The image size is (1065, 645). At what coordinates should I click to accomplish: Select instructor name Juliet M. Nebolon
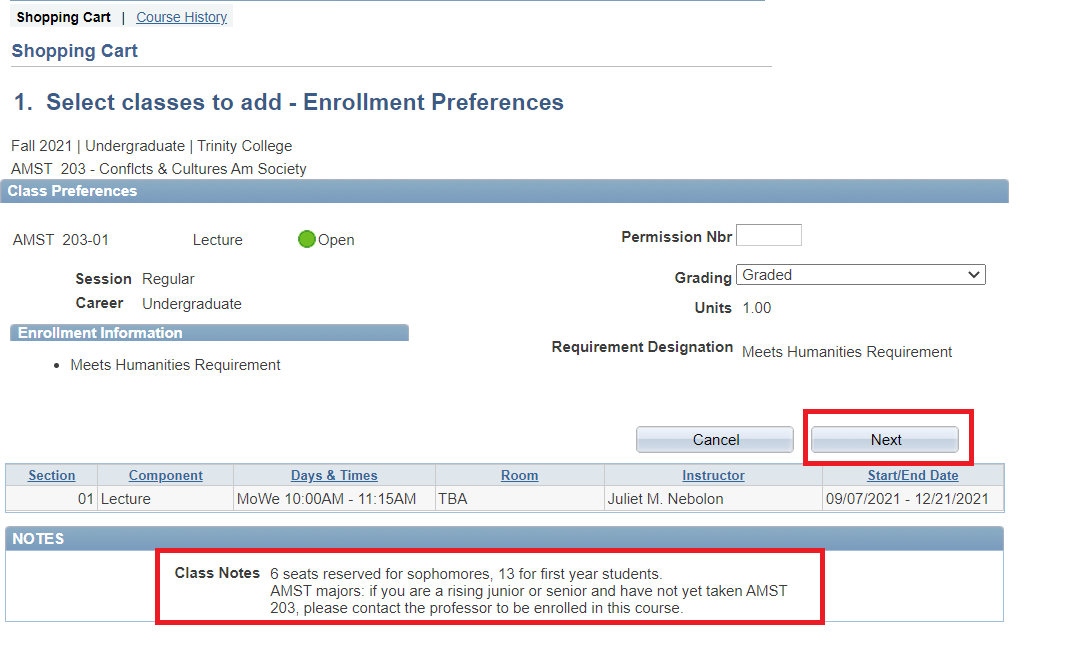click(x=668, y=498)
